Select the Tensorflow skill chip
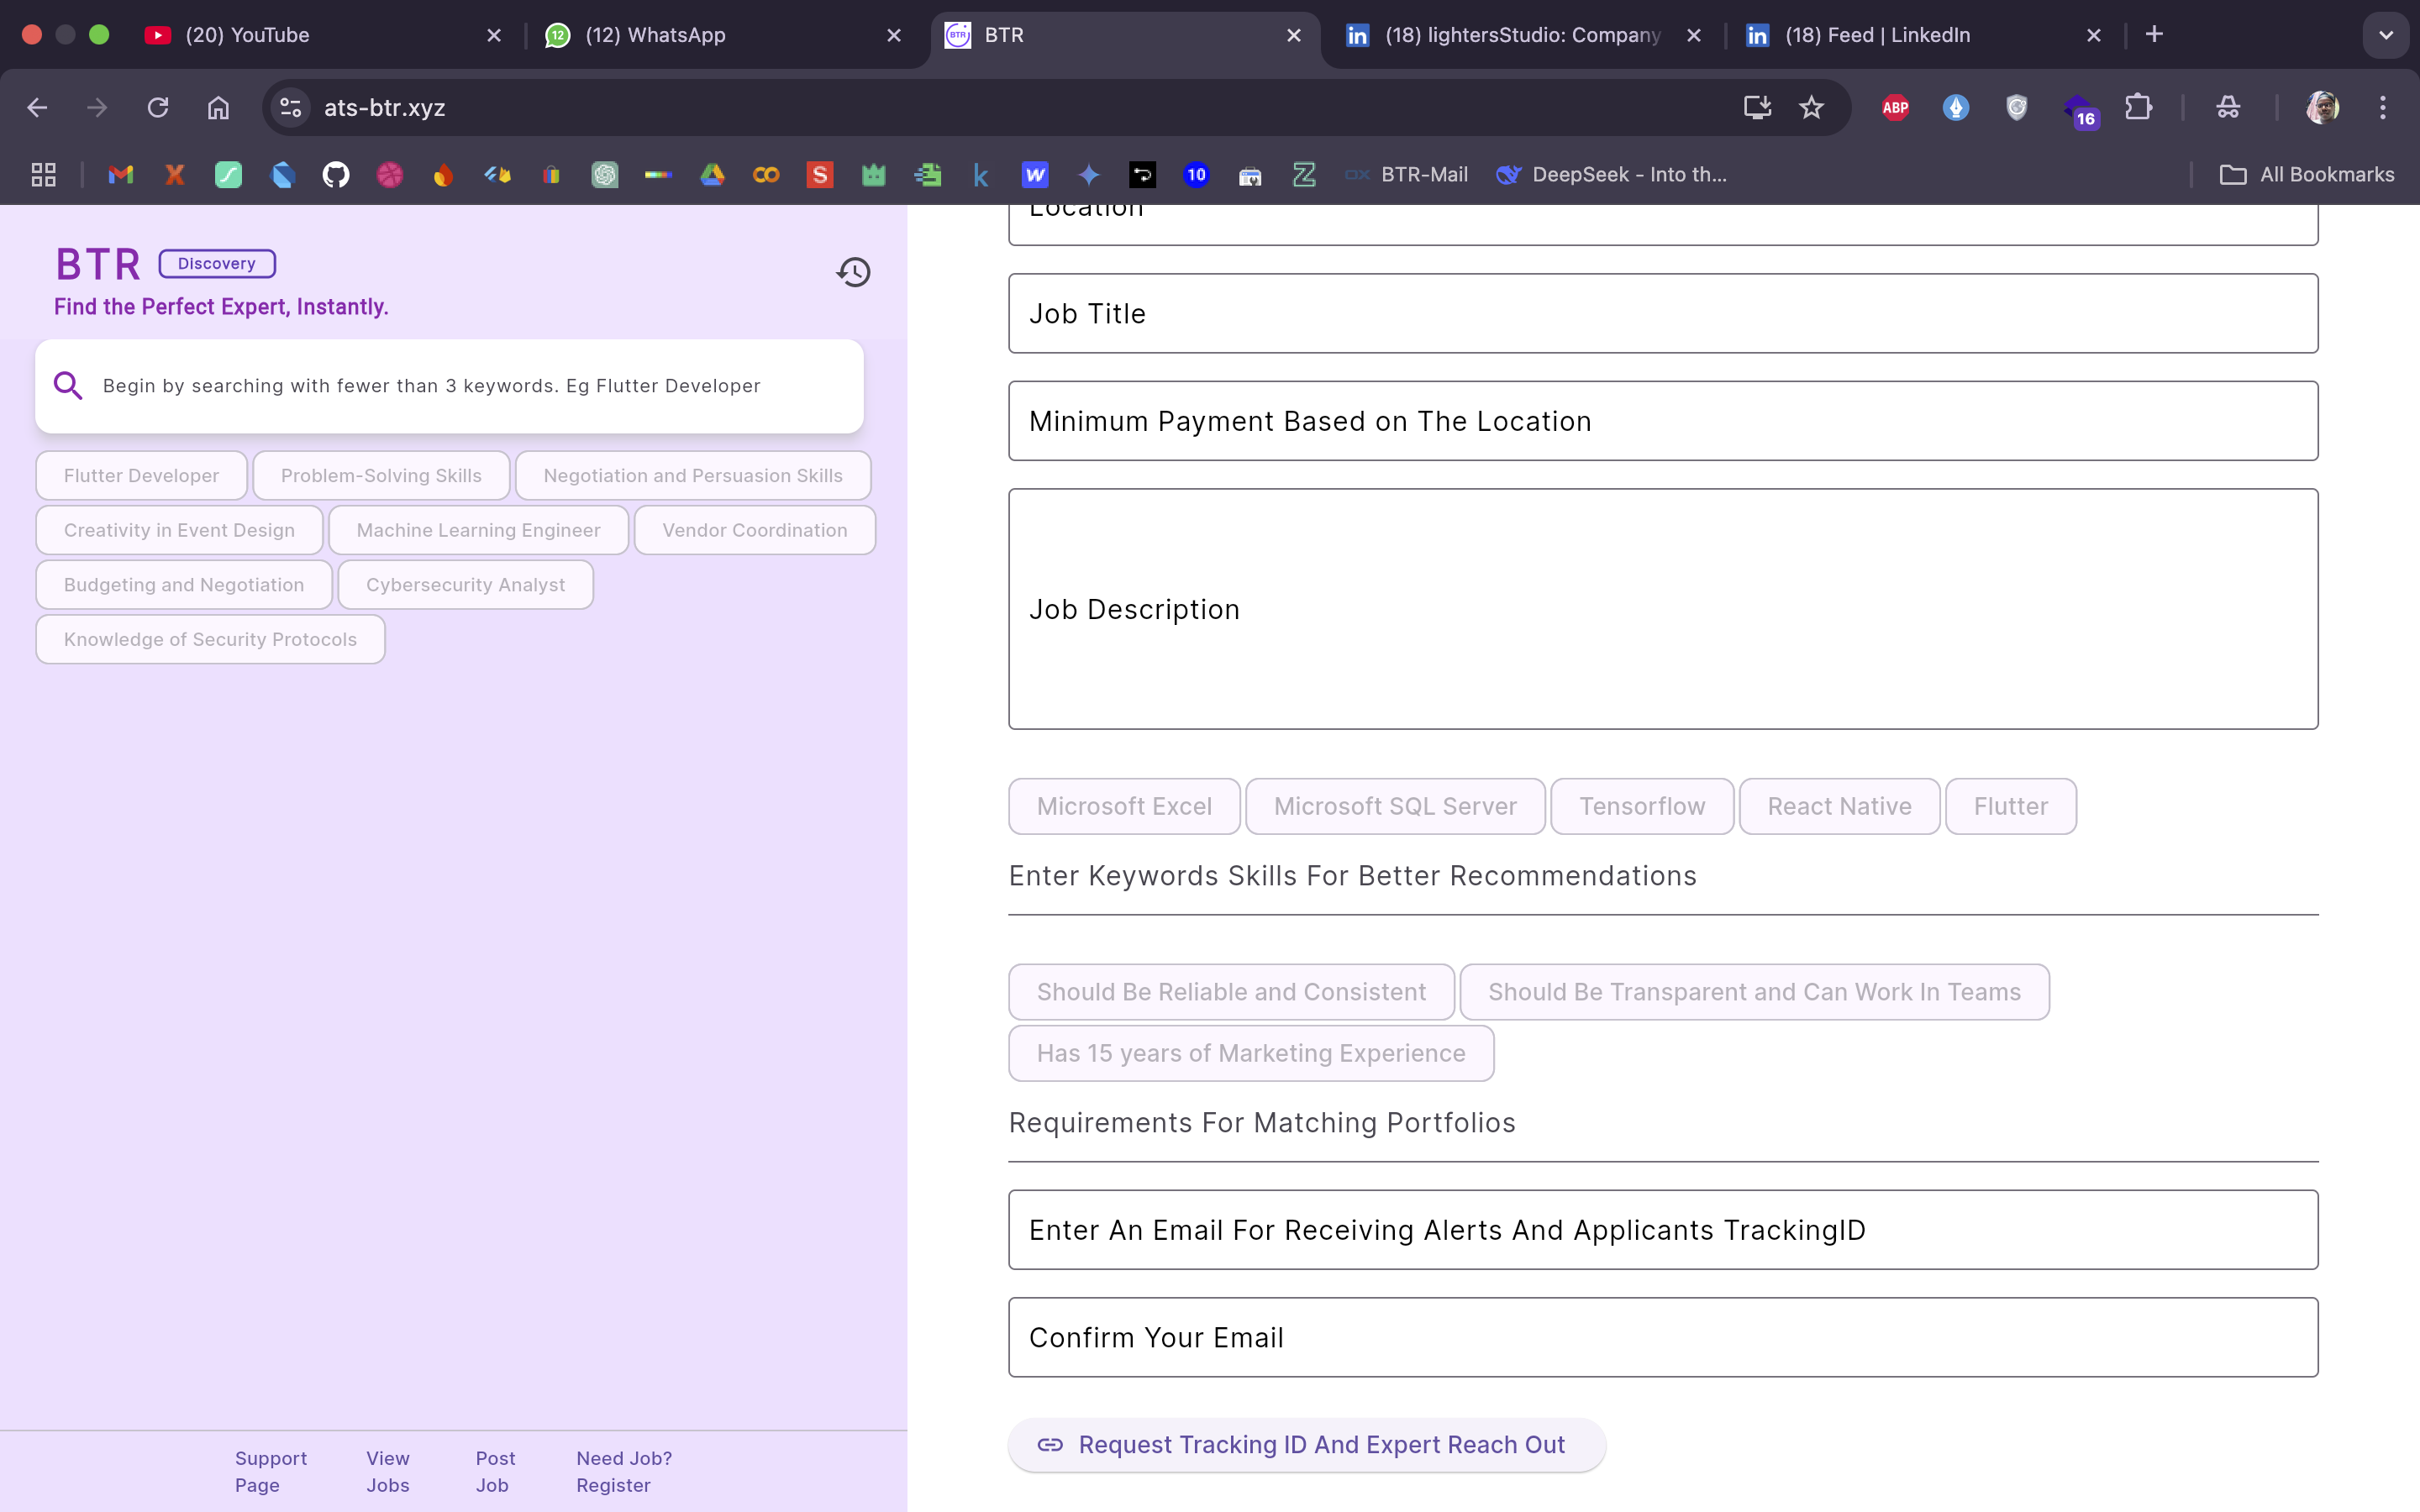The width and height of the screenshot is (2420, 1512). (1641, 806)
